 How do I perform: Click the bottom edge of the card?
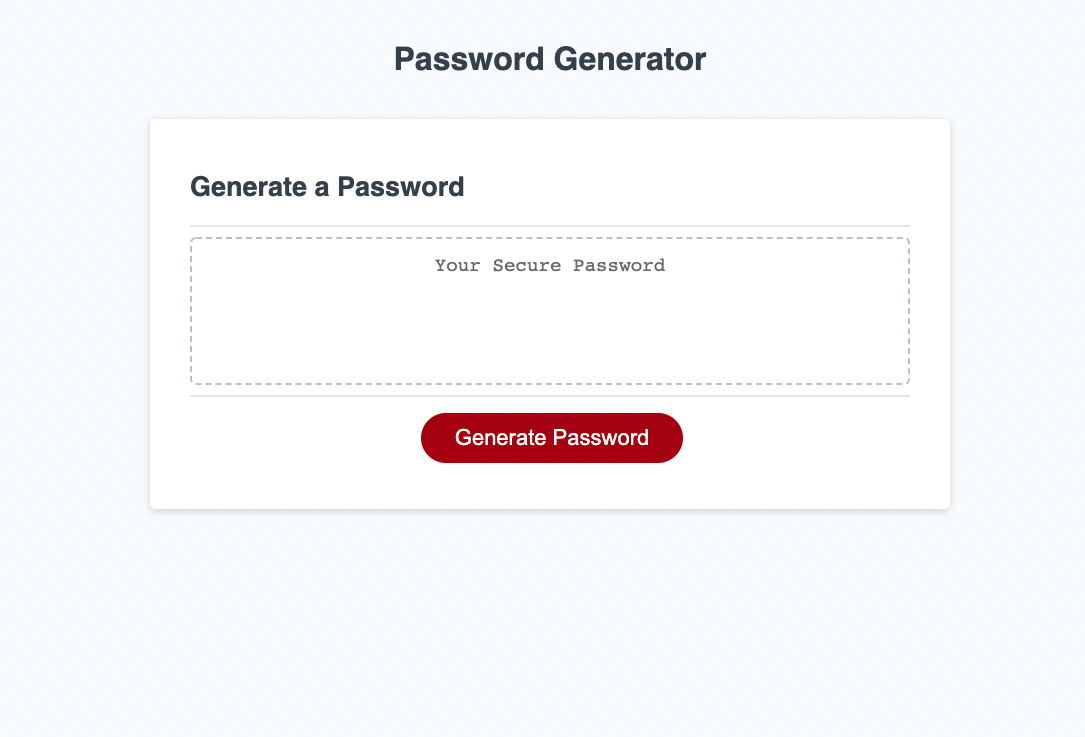click(x=550, y=506)
